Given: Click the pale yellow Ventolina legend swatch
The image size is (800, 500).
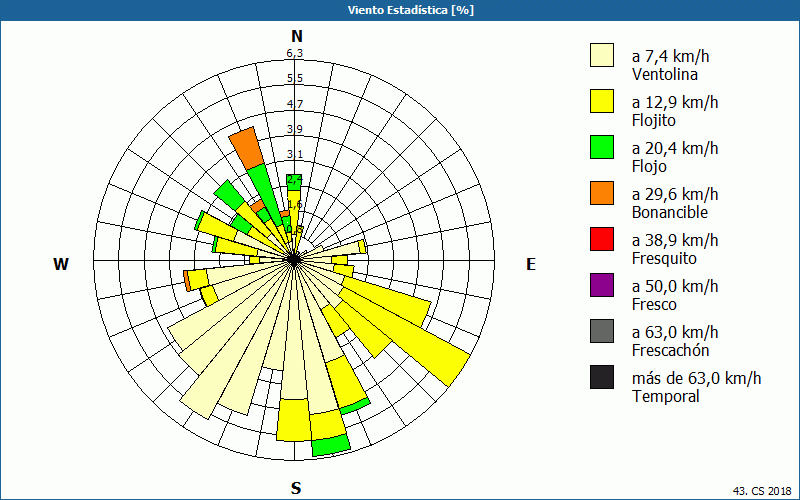Looking at the screenshot, I should (602, 55).
